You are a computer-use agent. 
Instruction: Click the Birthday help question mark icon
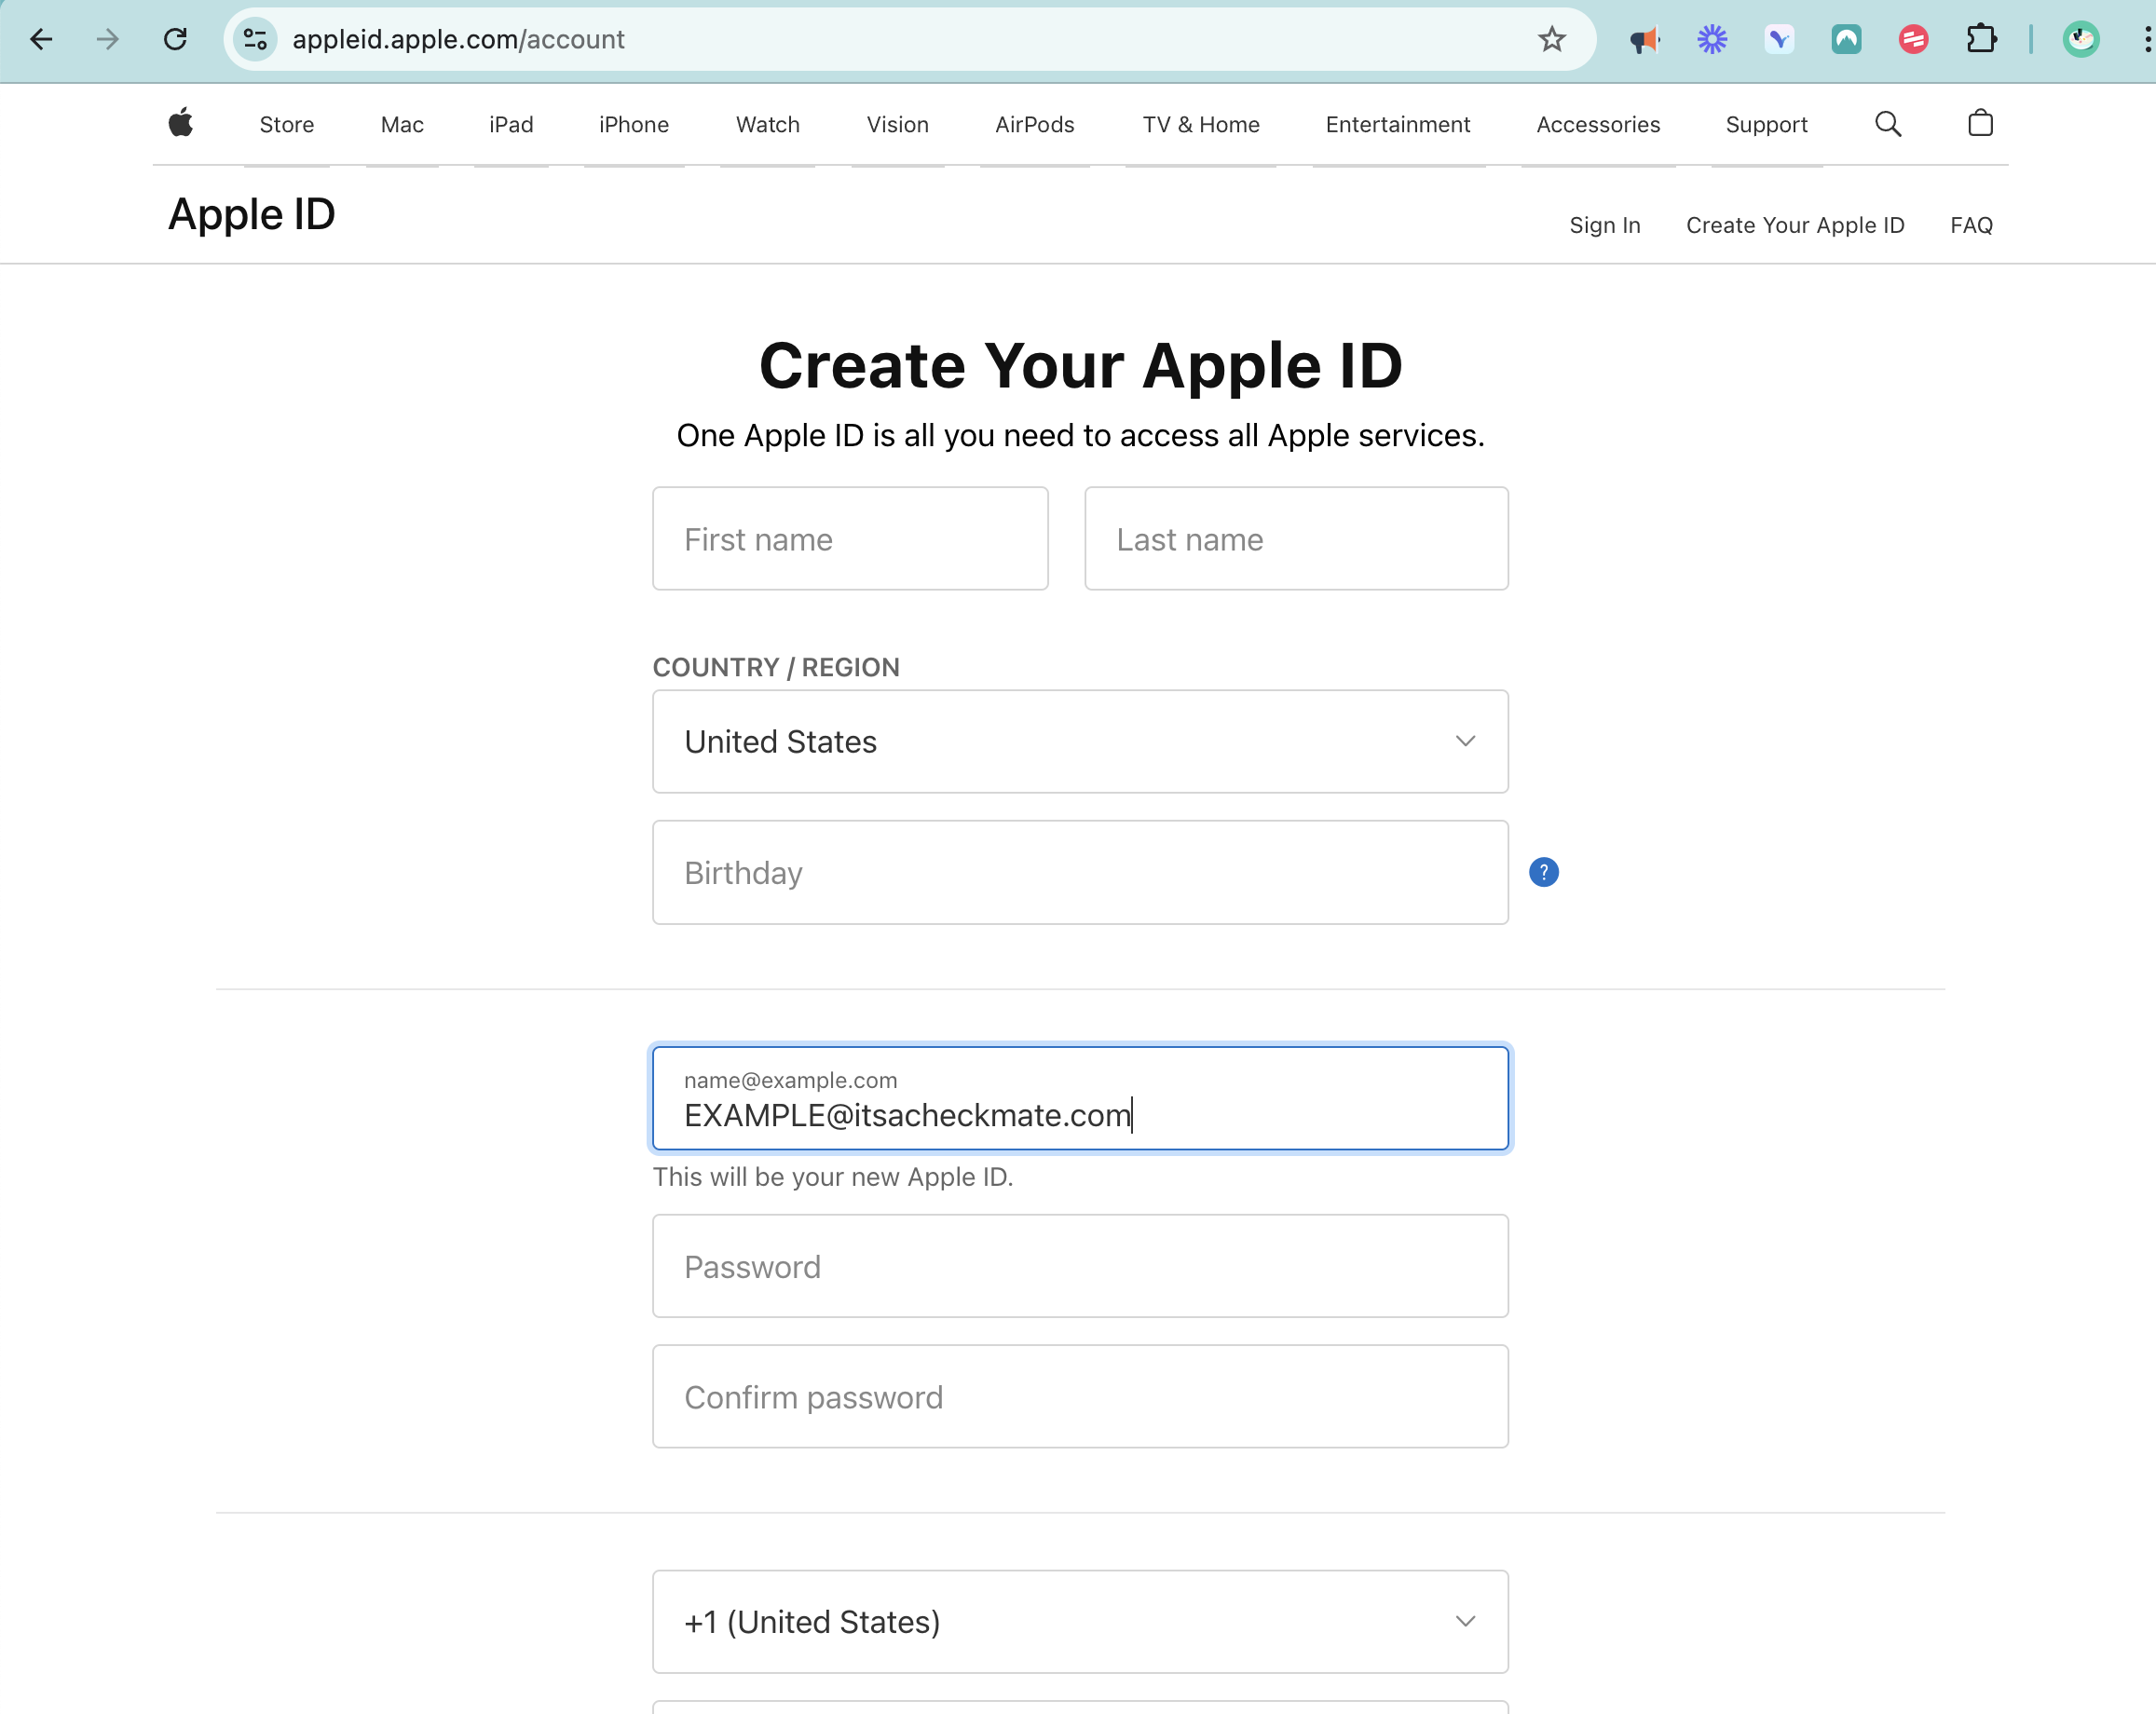coord(1543,872)
